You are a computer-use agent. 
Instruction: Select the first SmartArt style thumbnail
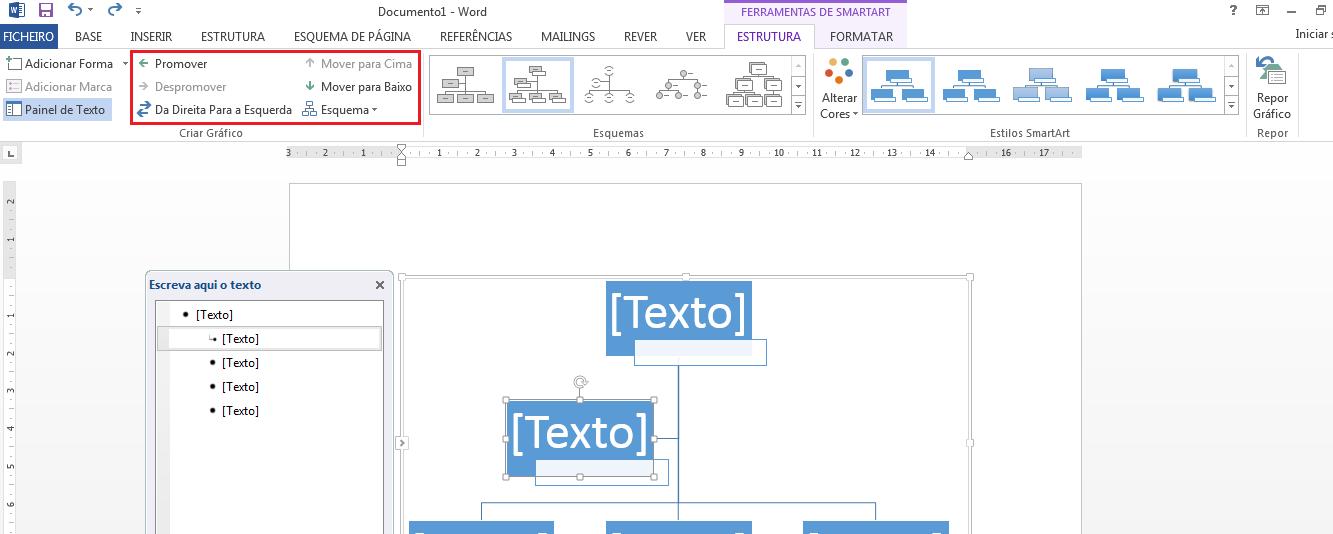(898, 85)
